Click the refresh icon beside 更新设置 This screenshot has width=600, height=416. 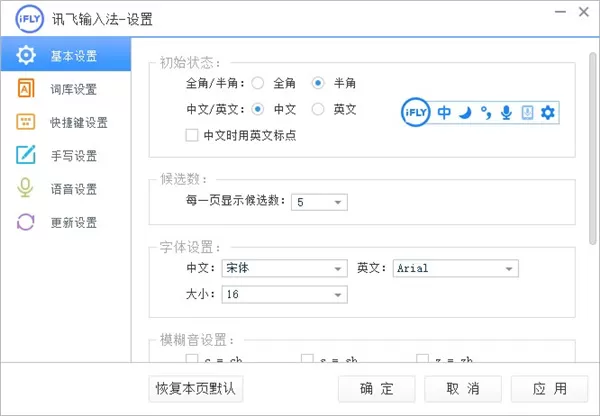tap(26, 222)
